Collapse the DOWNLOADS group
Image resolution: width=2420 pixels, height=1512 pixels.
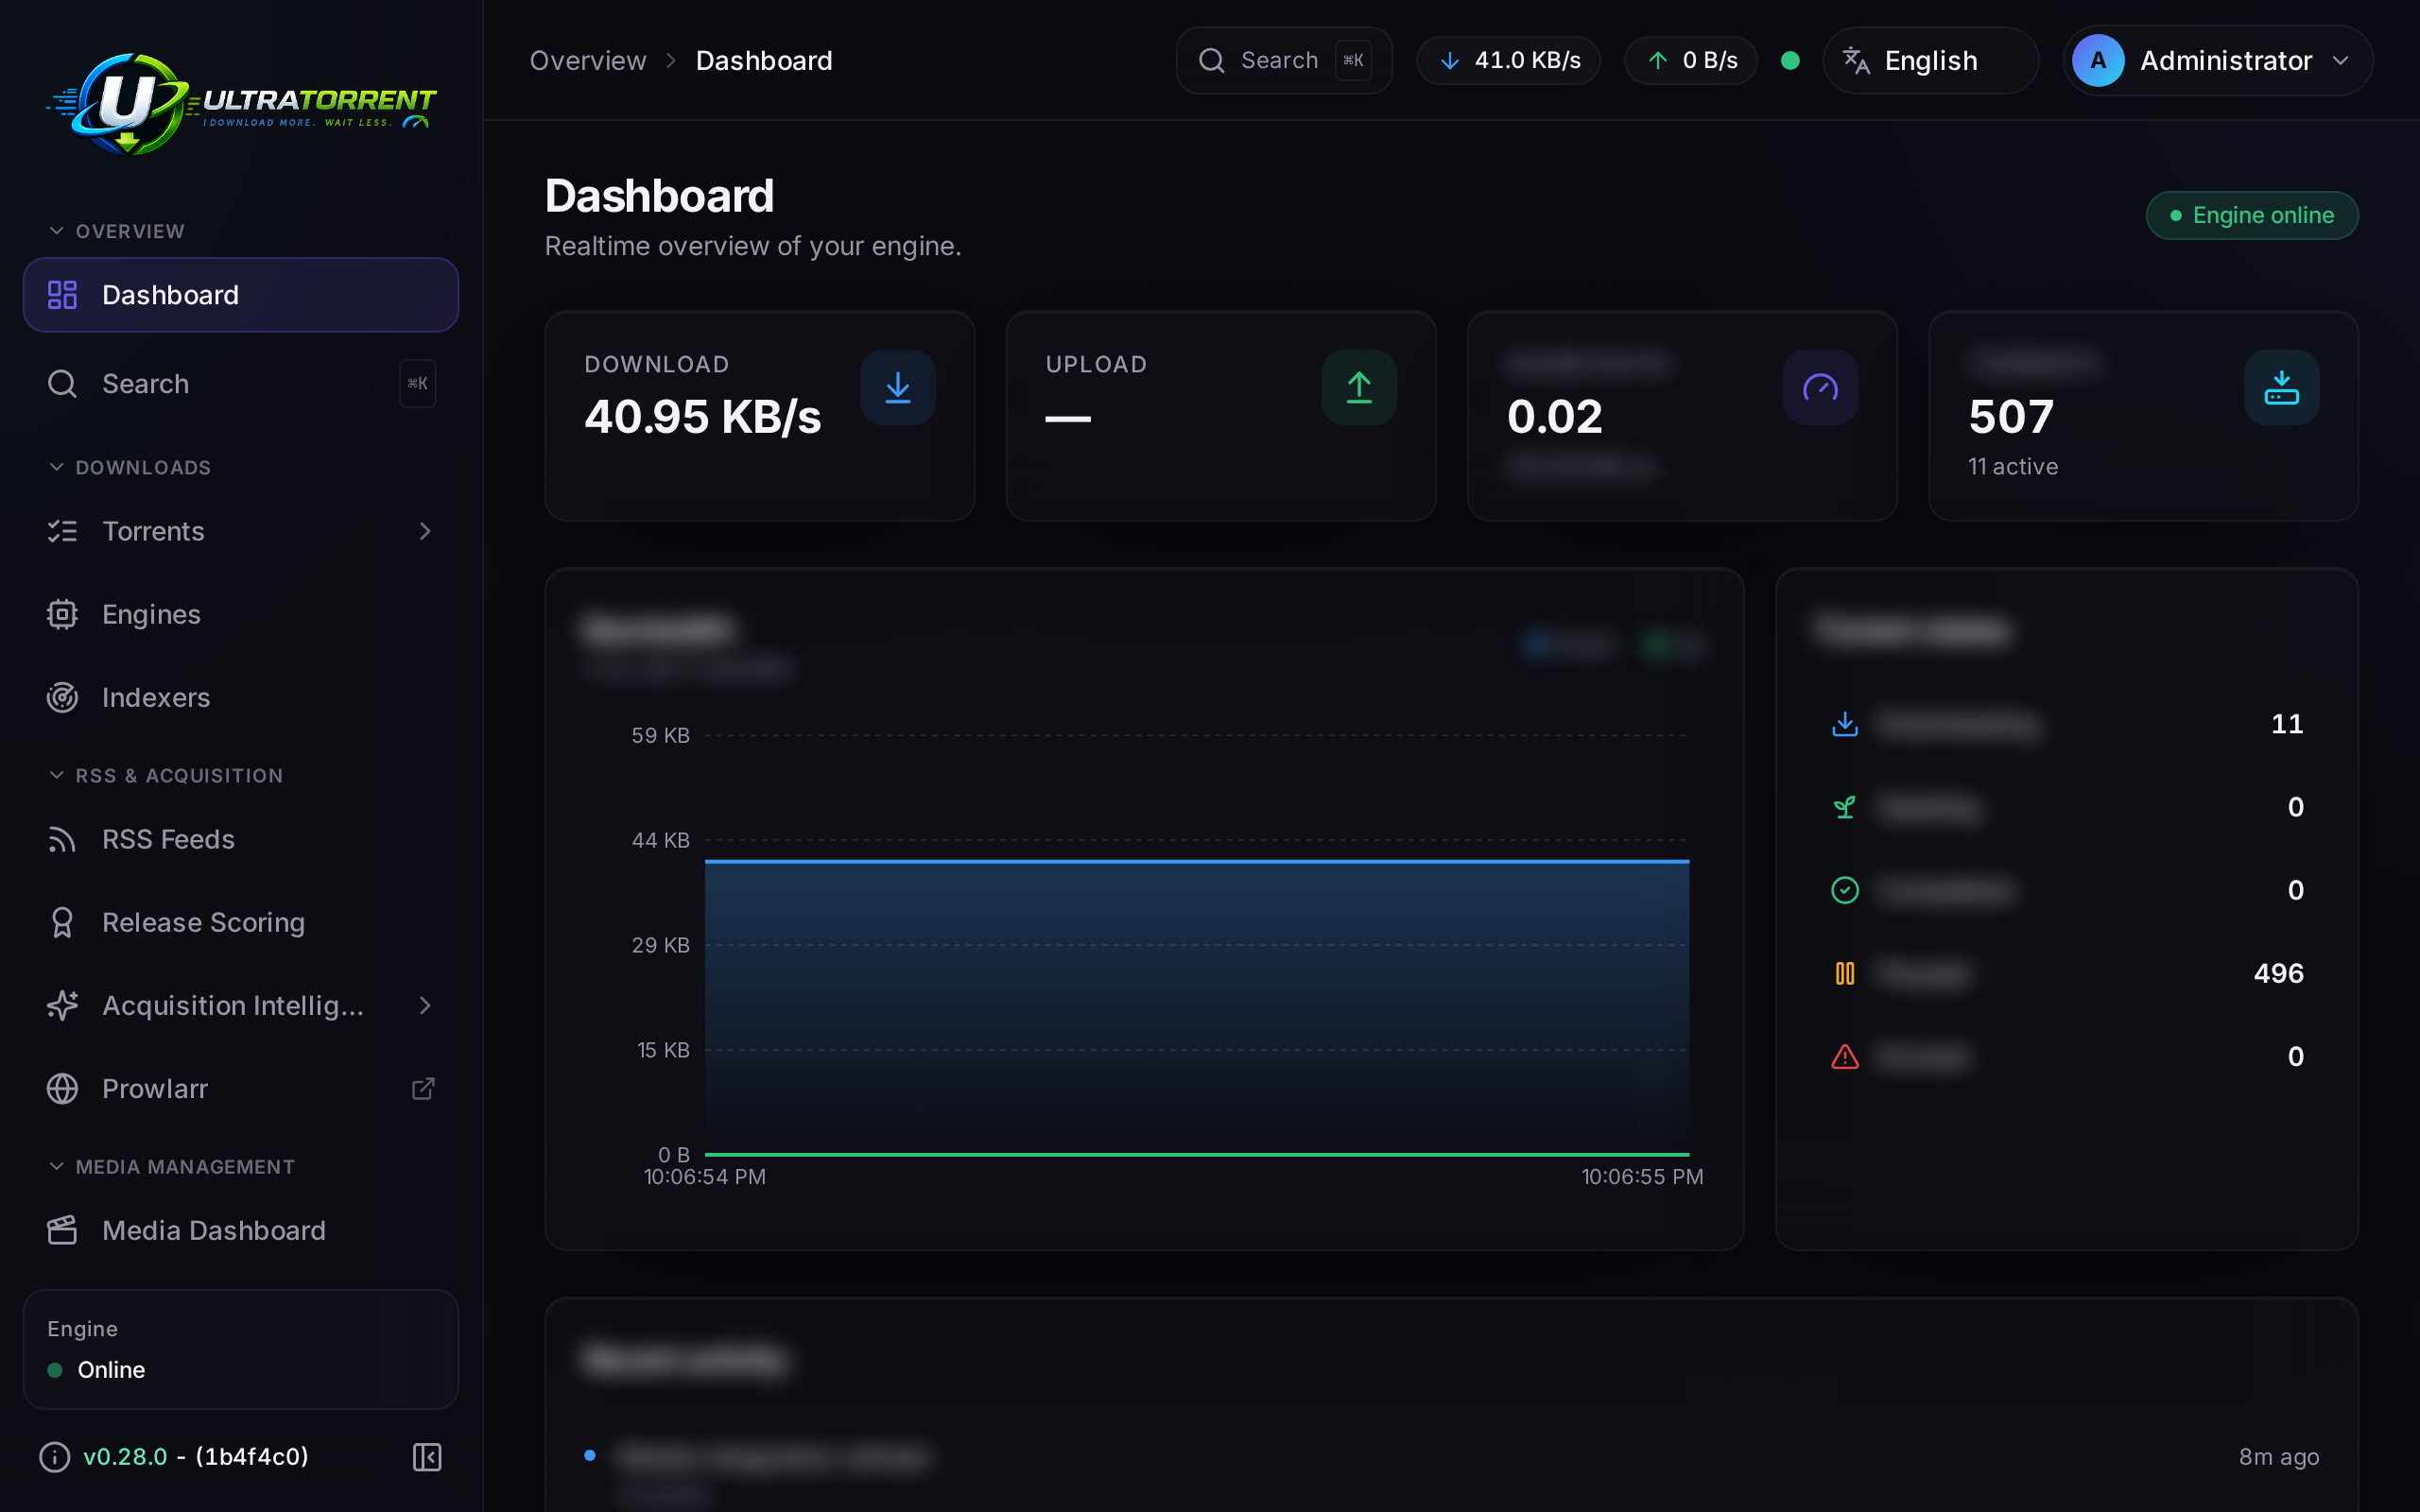(x=130, y=467)
